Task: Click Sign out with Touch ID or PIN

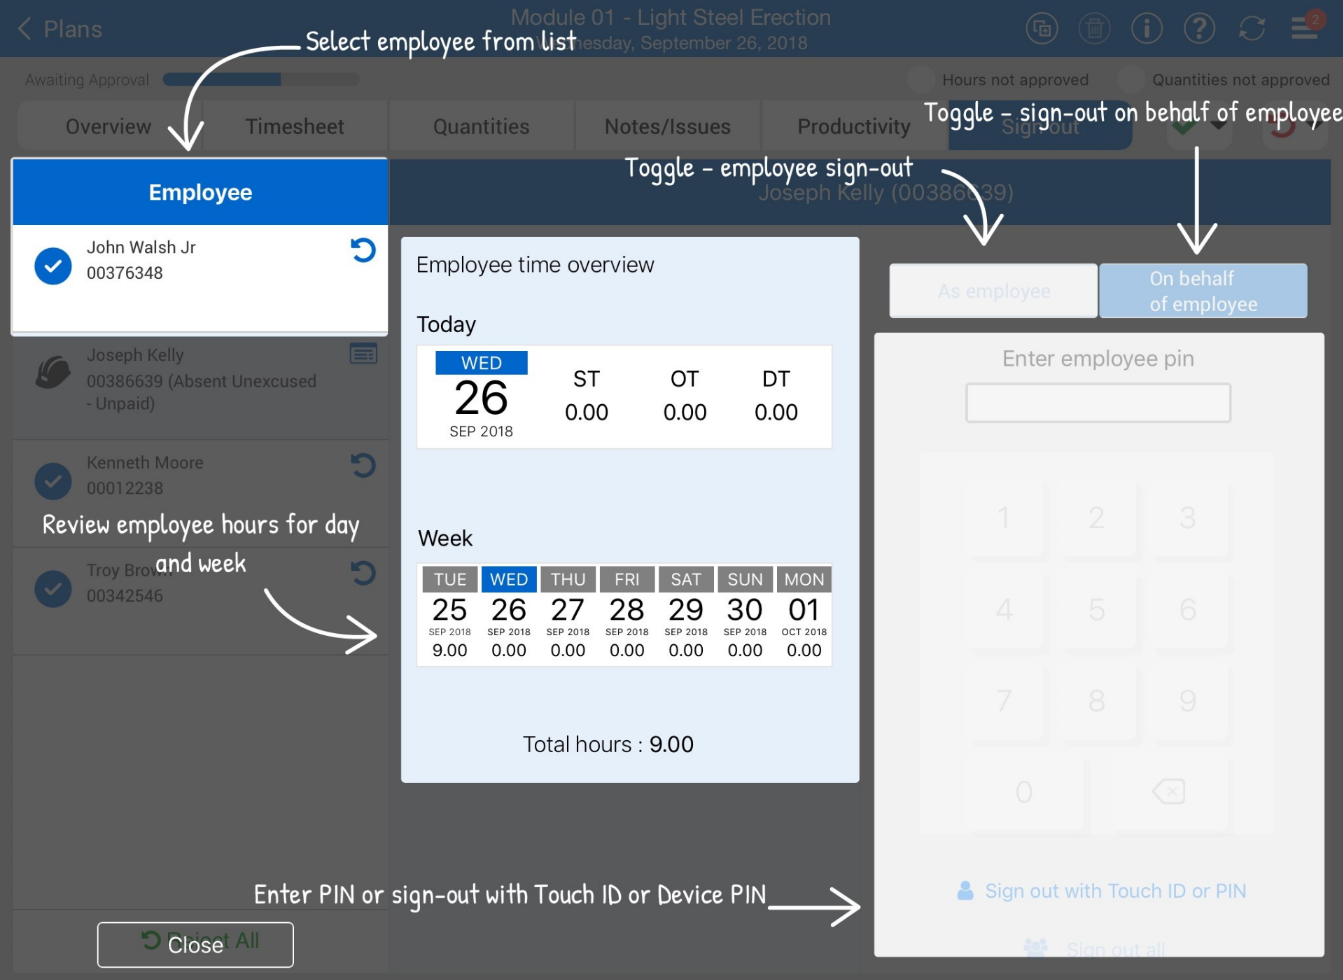Action: pos(1102,891)
